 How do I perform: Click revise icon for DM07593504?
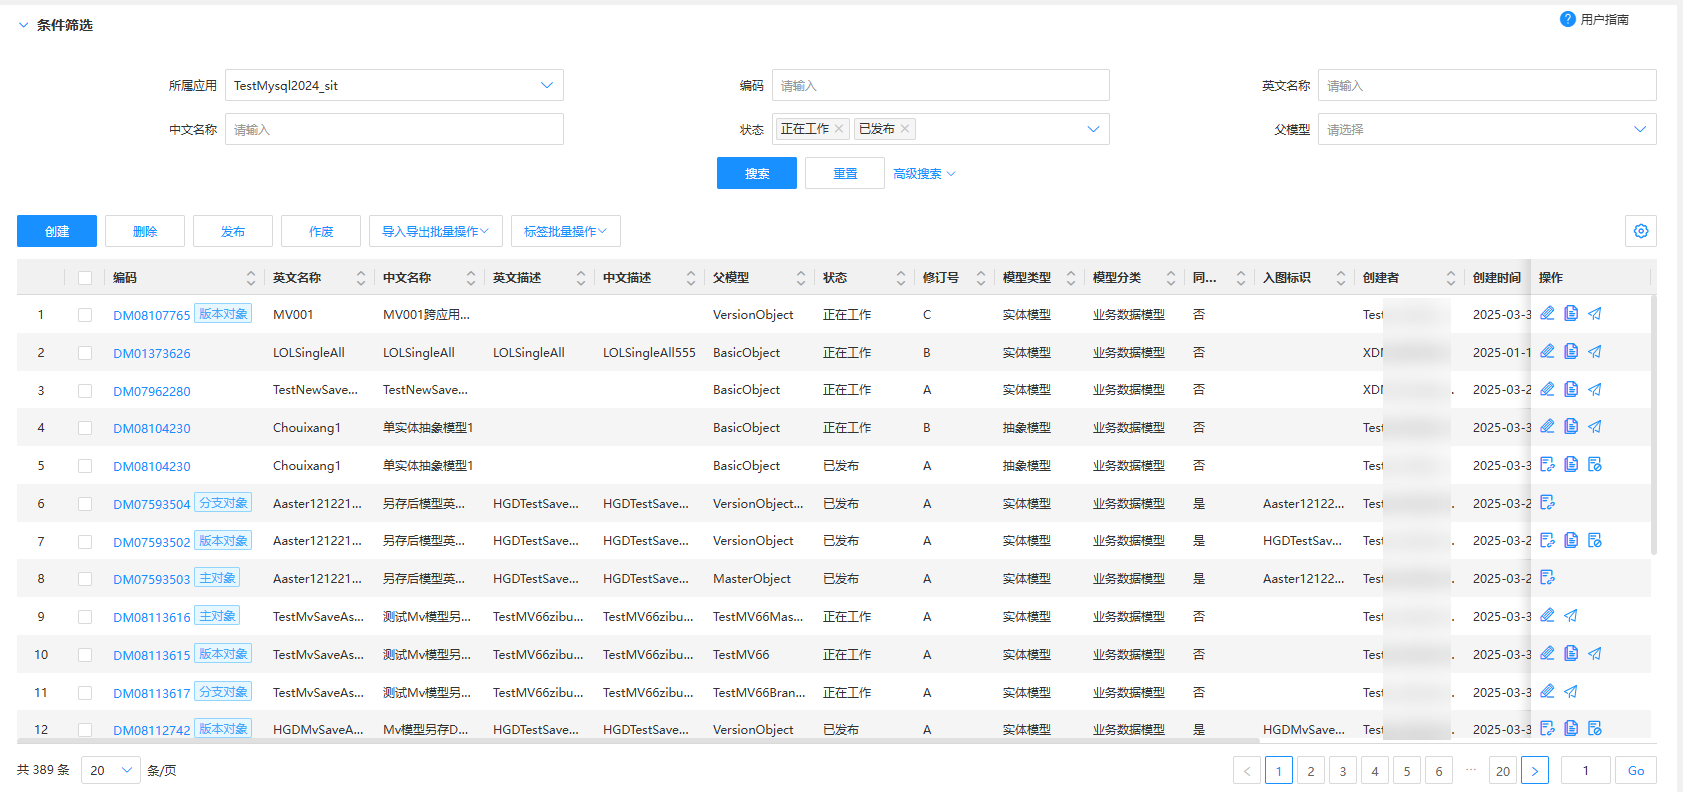click(x=1547, y=502)
